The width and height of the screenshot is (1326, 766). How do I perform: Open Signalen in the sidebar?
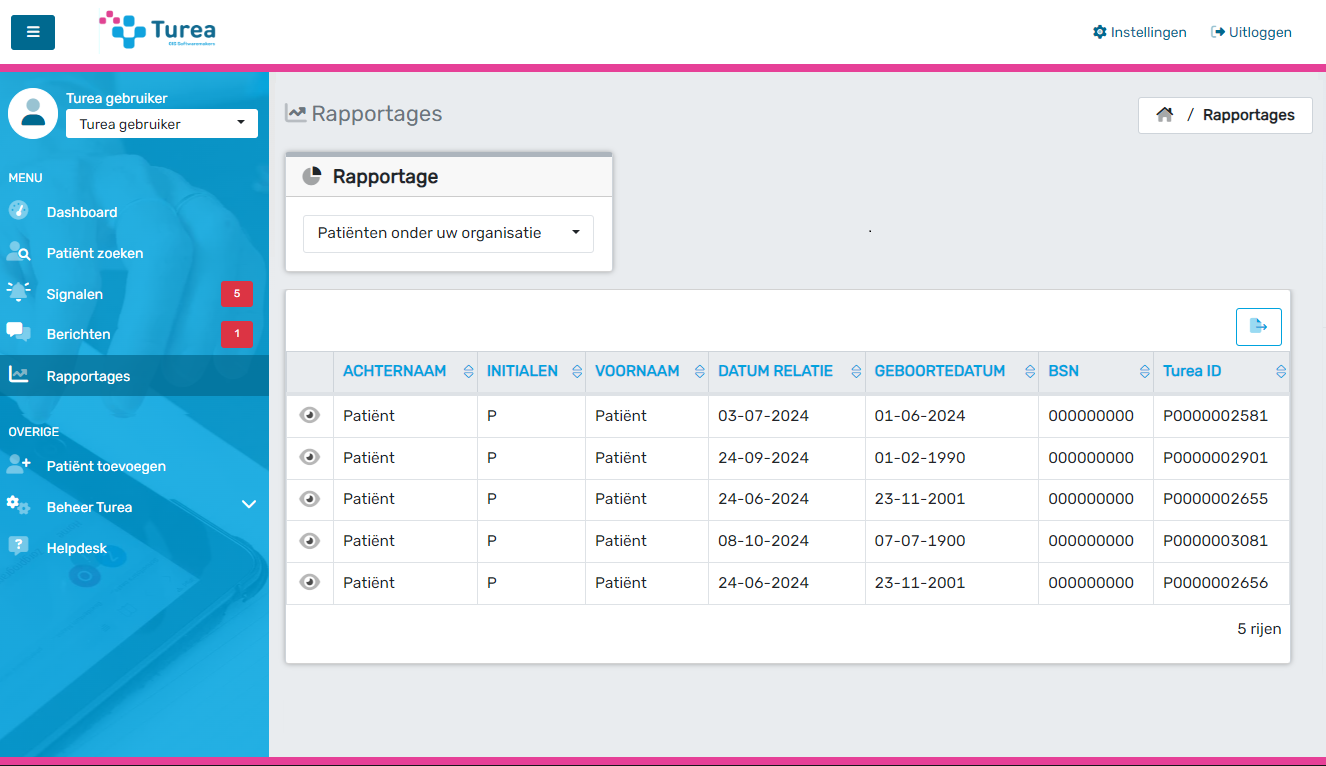point(134,294)
